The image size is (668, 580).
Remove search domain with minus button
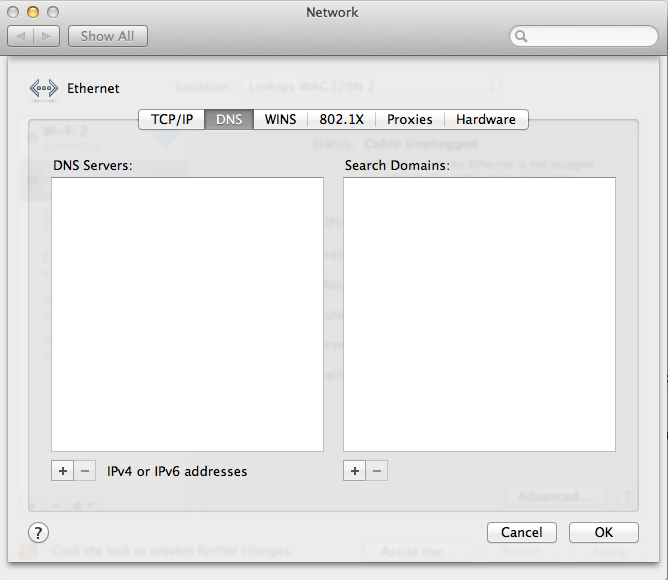point(377,471)
